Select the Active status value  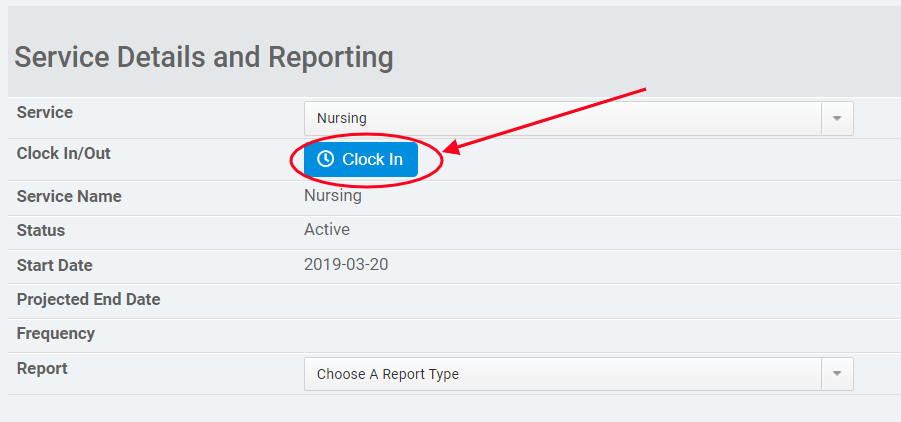click(327, 230)
